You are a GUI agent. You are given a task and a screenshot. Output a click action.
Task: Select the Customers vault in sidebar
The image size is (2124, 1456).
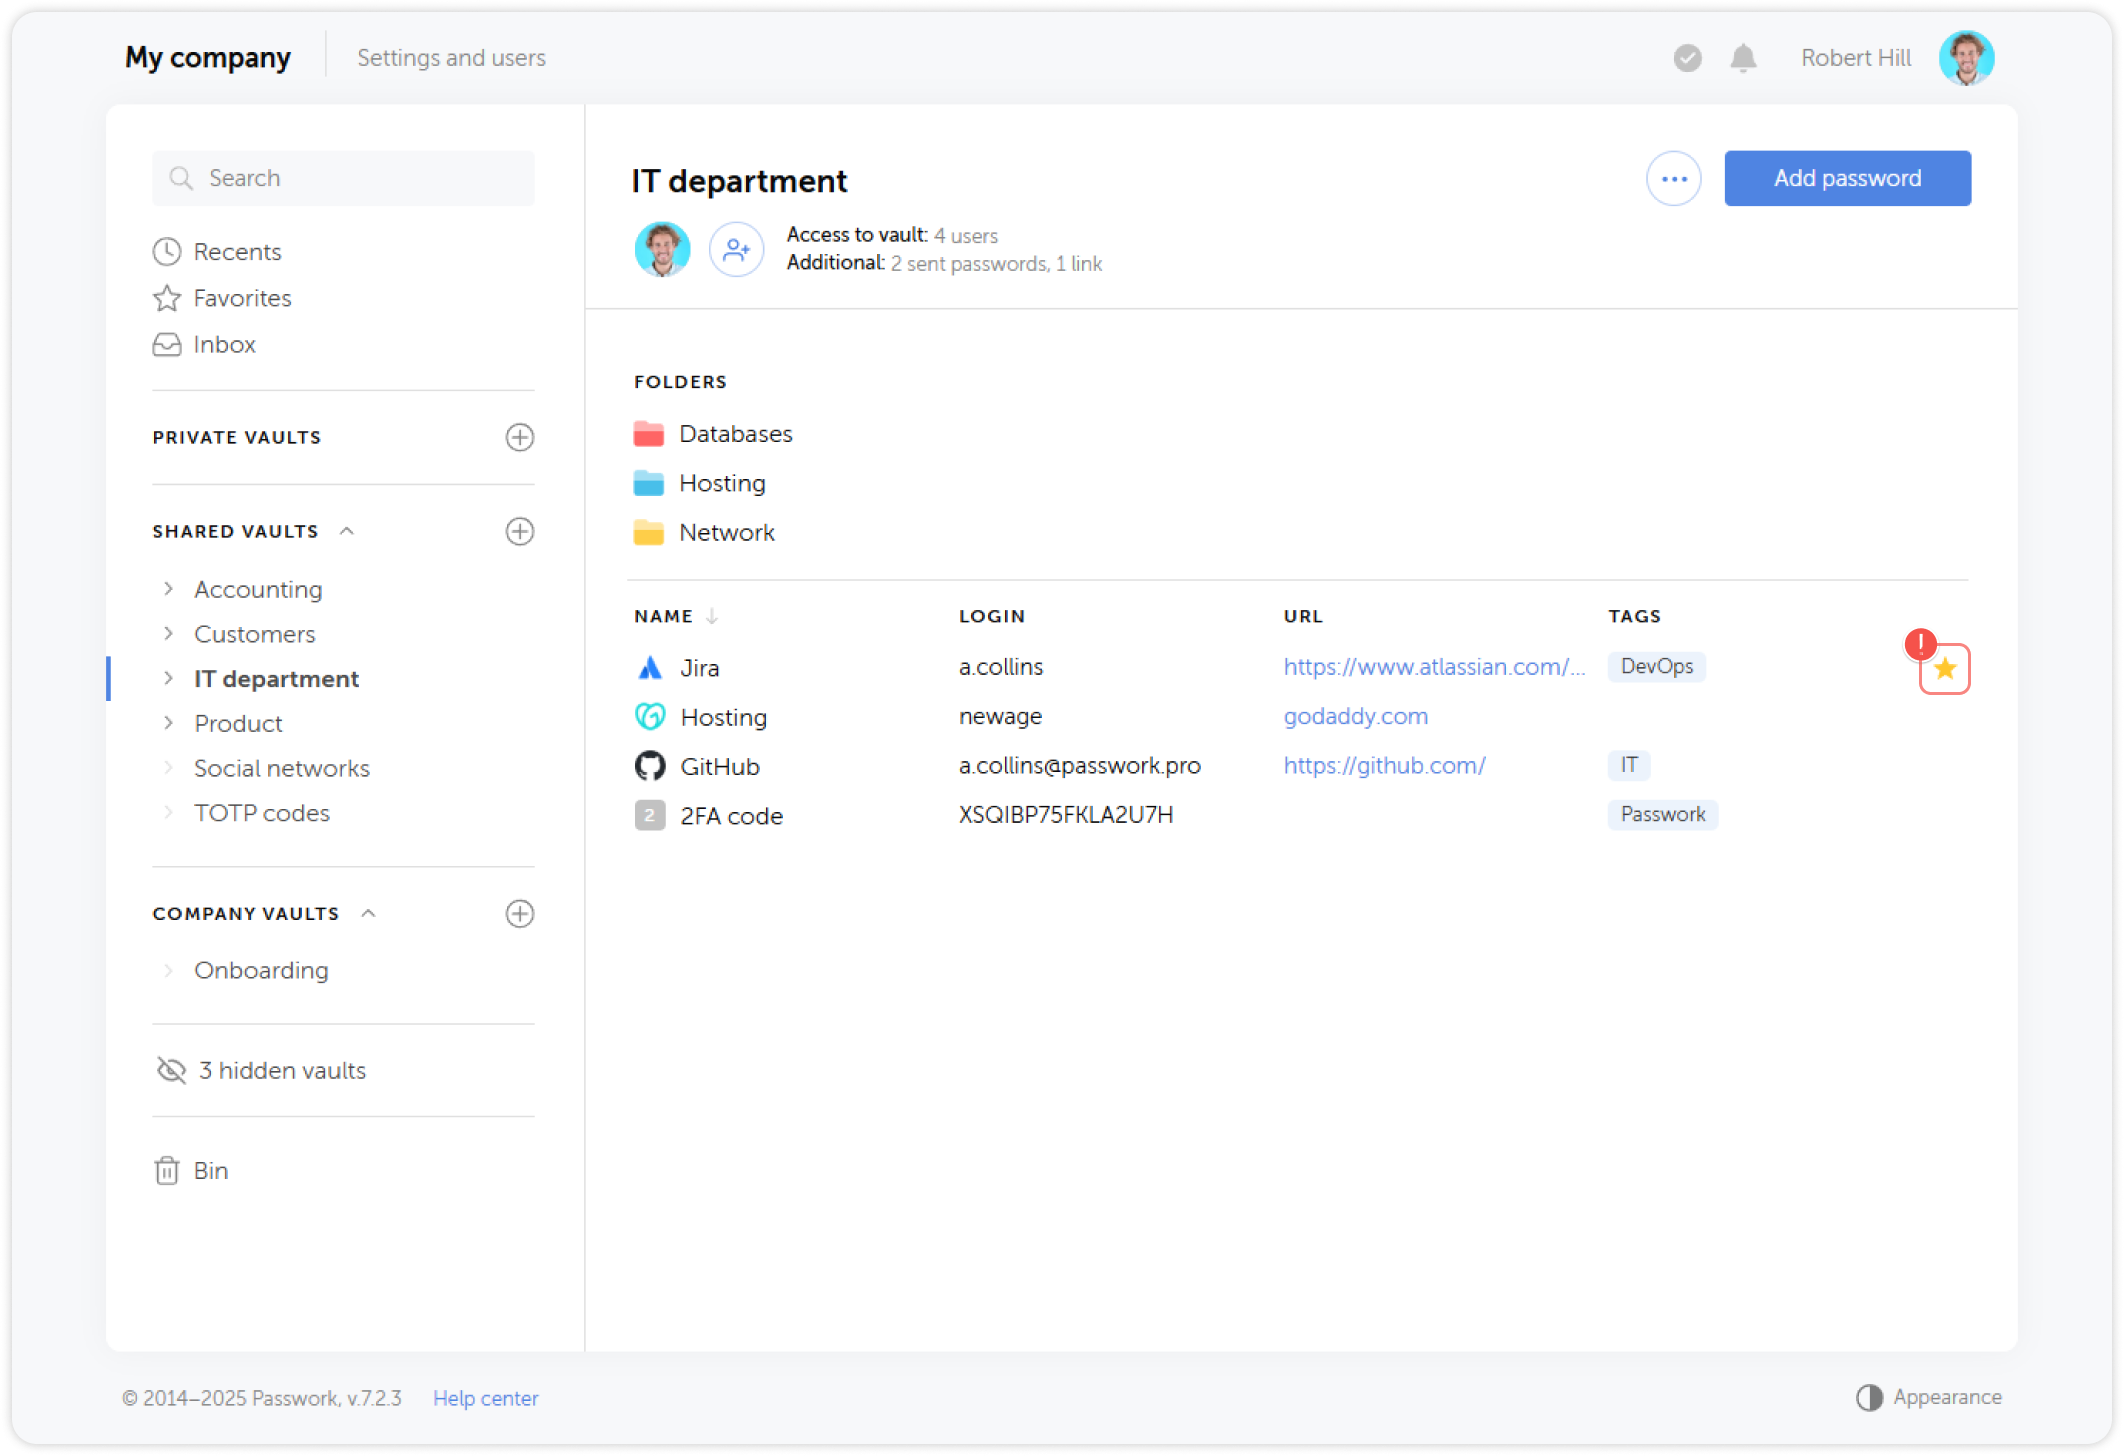tap(254, 634)
